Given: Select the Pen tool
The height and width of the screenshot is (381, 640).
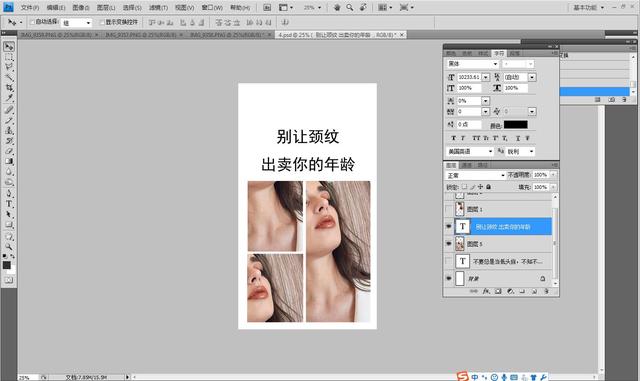Looking at the screenshot, I should point(9,194).
